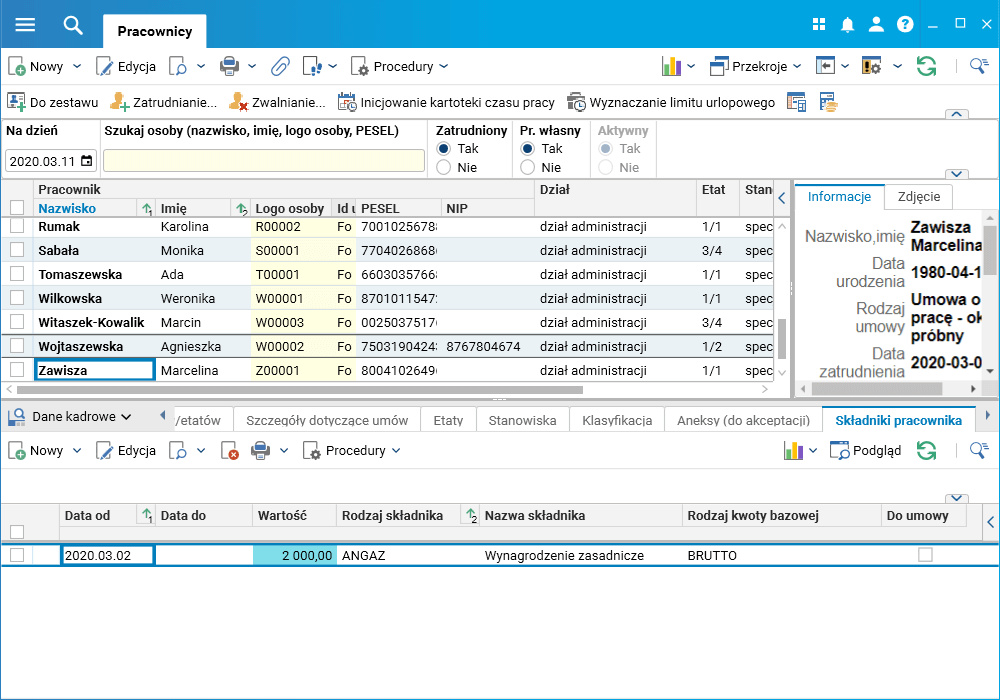
Task: Switch to the Zdjęcie tab
Action: pos(919,197)
